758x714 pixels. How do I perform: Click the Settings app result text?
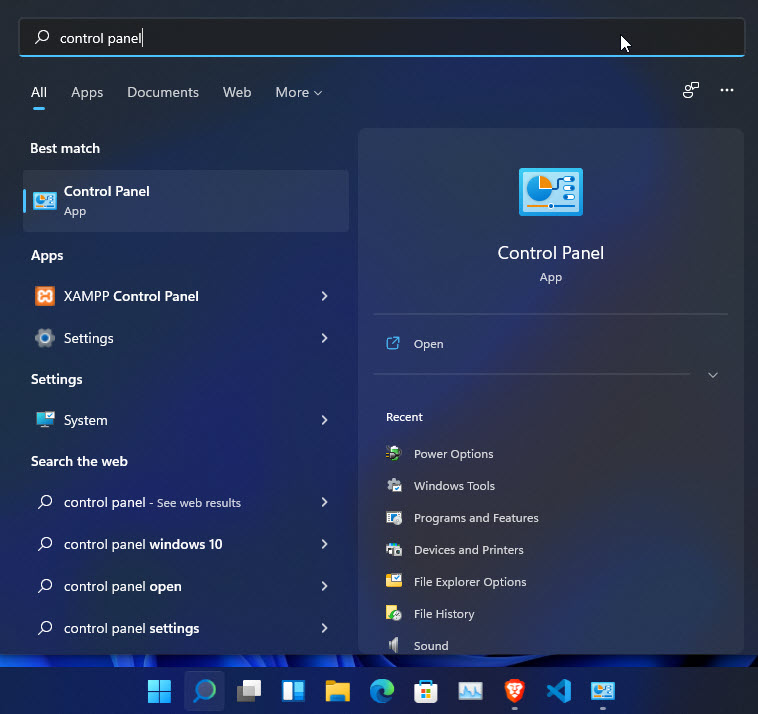(x=88, y=338)
